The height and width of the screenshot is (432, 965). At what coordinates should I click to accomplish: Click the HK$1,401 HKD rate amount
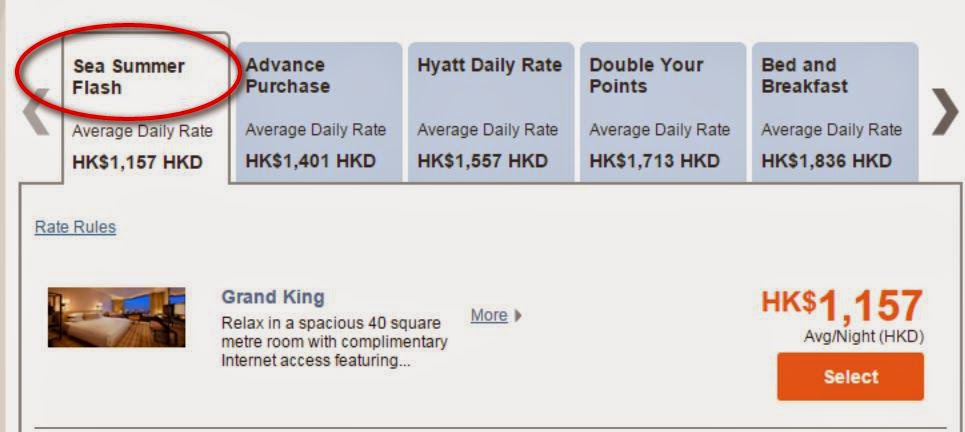coord(310,161)
